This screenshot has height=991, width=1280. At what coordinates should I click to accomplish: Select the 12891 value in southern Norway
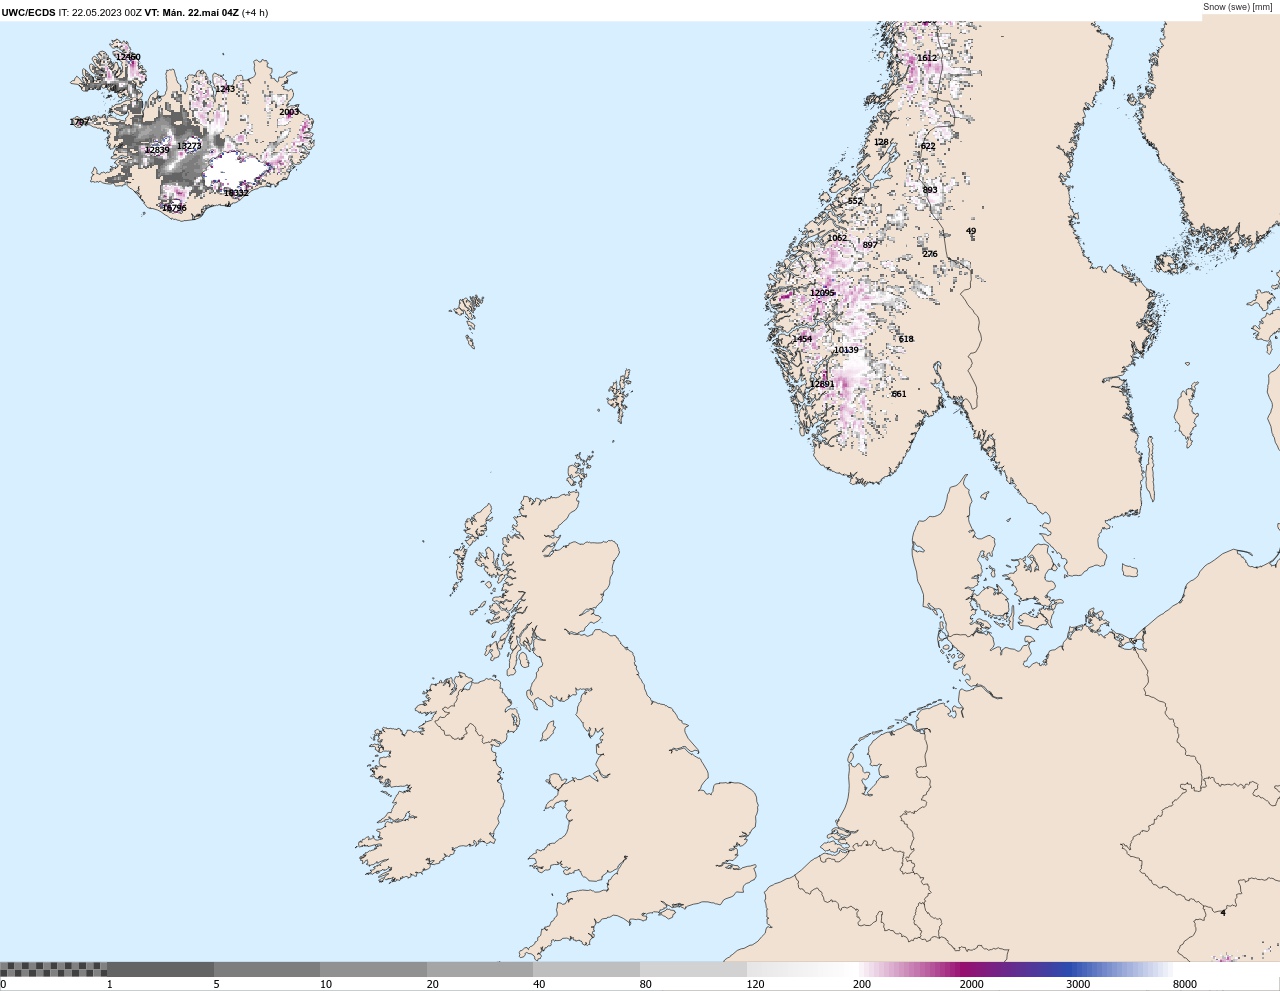coord(822,384)
